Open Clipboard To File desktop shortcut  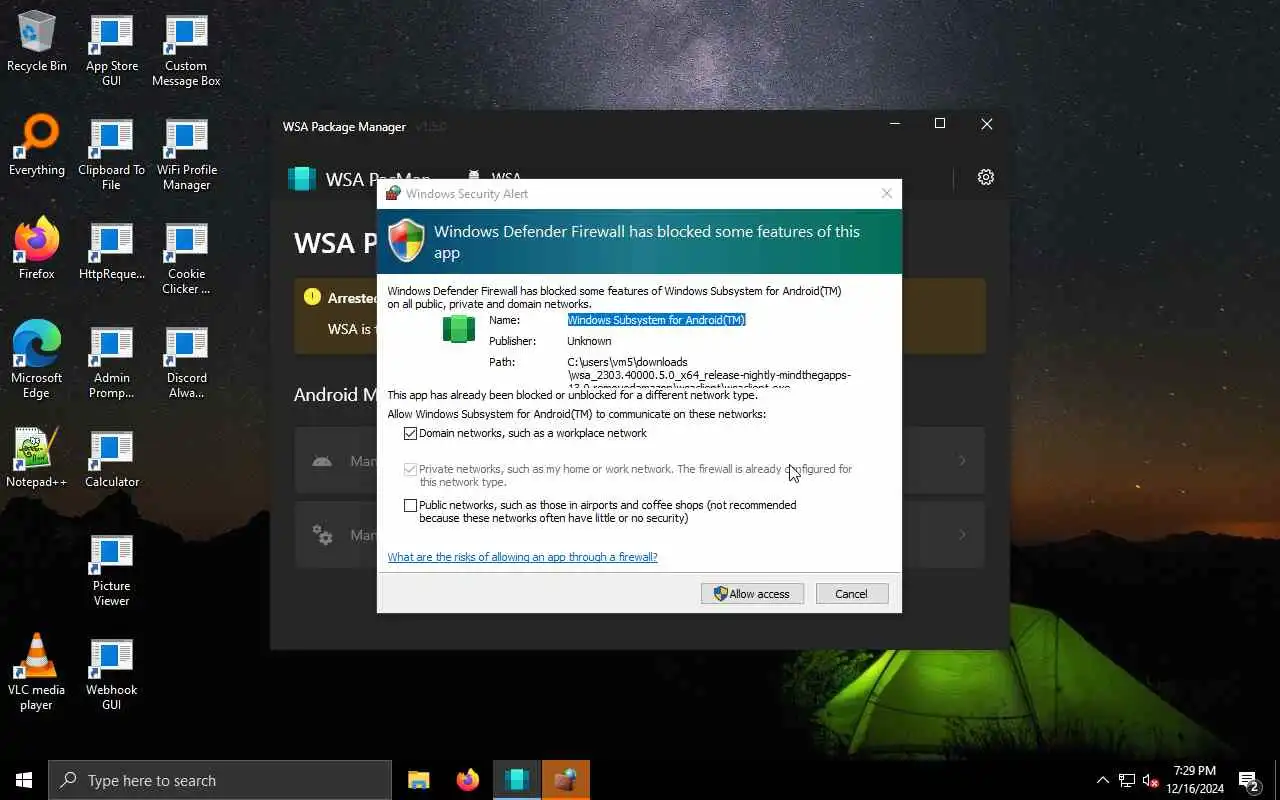111,154
